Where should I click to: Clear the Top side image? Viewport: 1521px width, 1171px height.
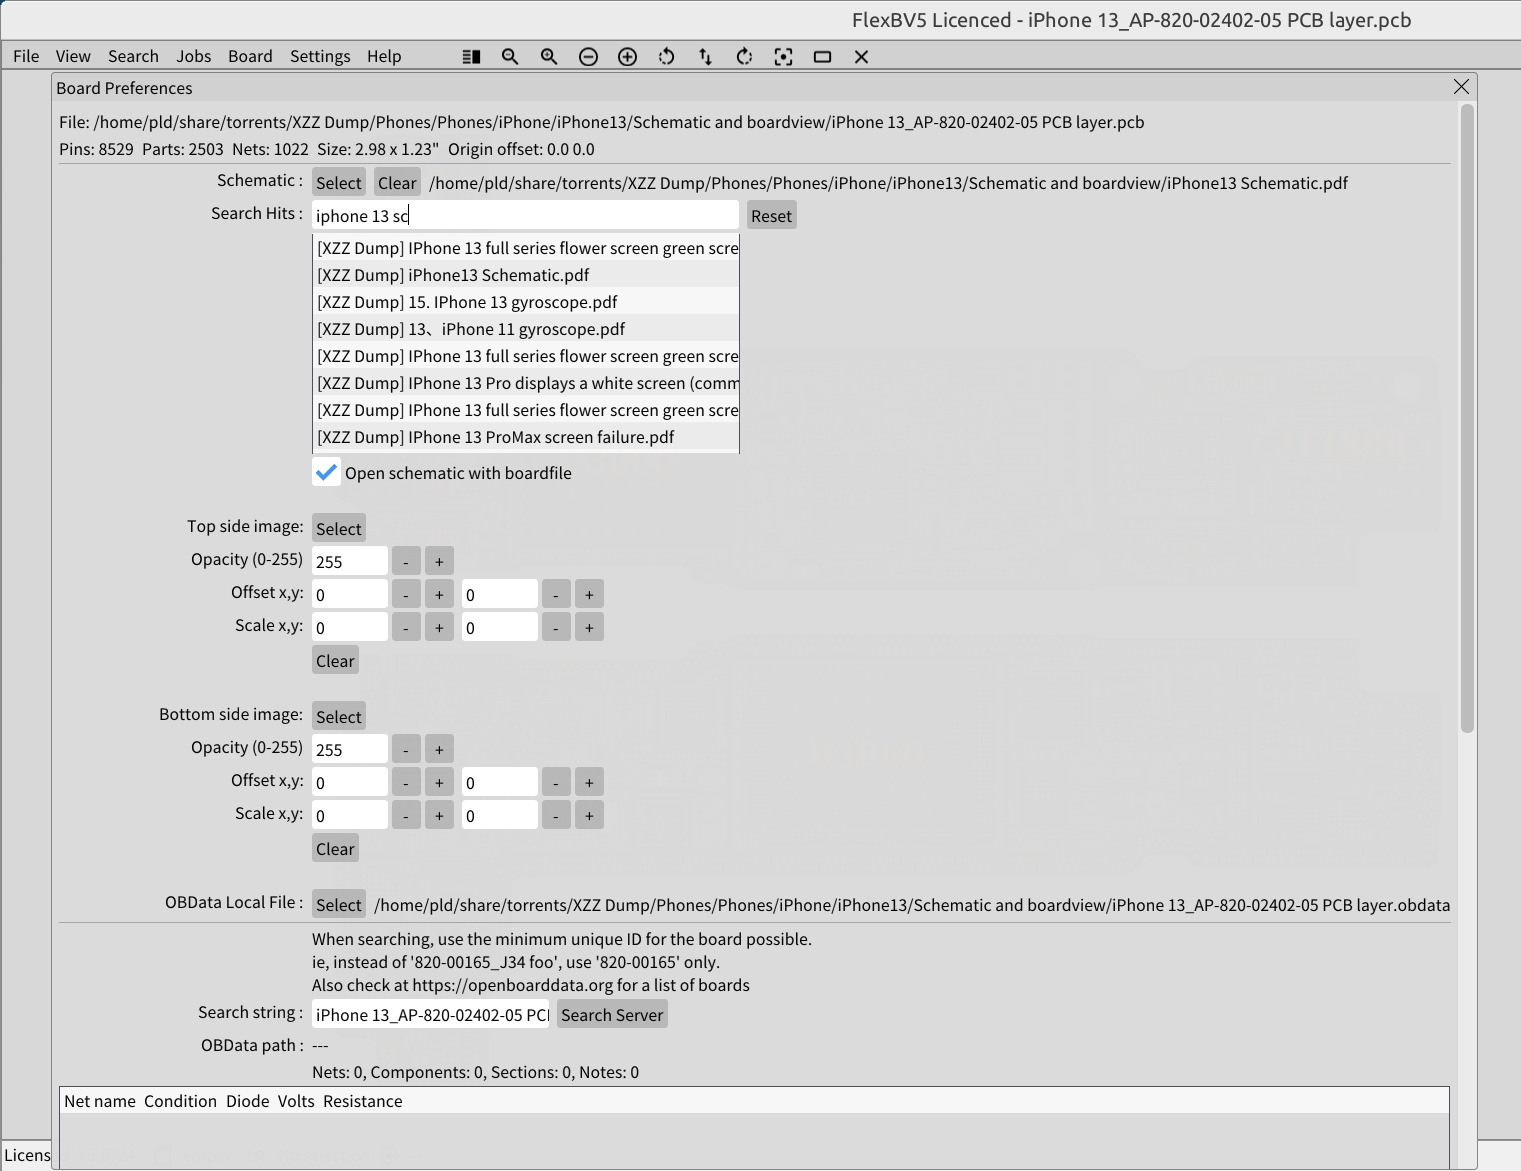(335, 660)
